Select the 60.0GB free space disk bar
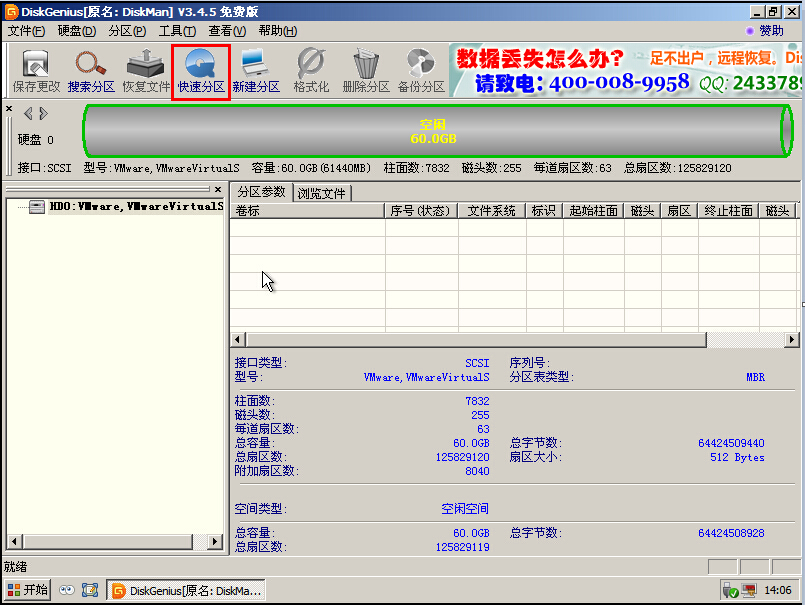Image resolution: width=805 pixels, height=605 pixels. pos(432,131)
